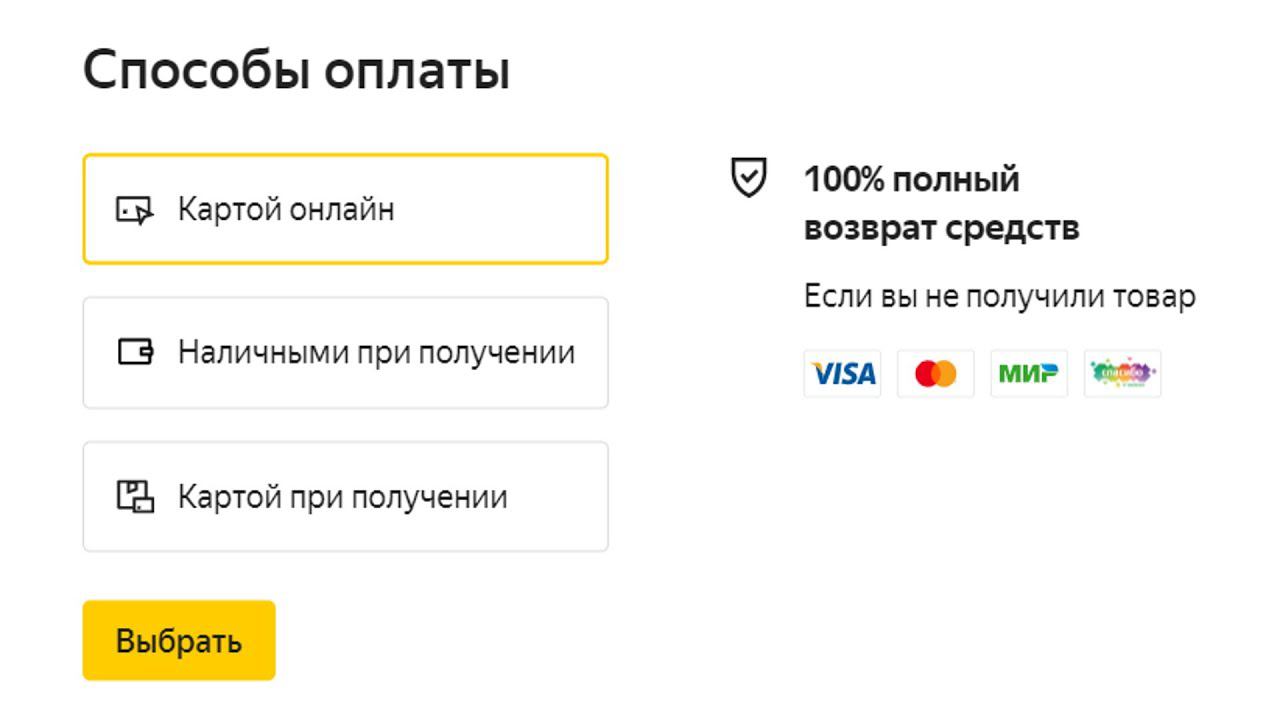This screenshot has width=1280, height=720.
Task: Click the shield checkmark refund guarantee icon
Action: click(x=749, y=180)
